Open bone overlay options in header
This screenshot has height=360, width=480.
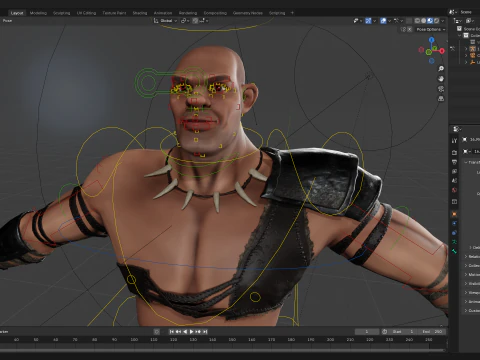tap(399, 21)
